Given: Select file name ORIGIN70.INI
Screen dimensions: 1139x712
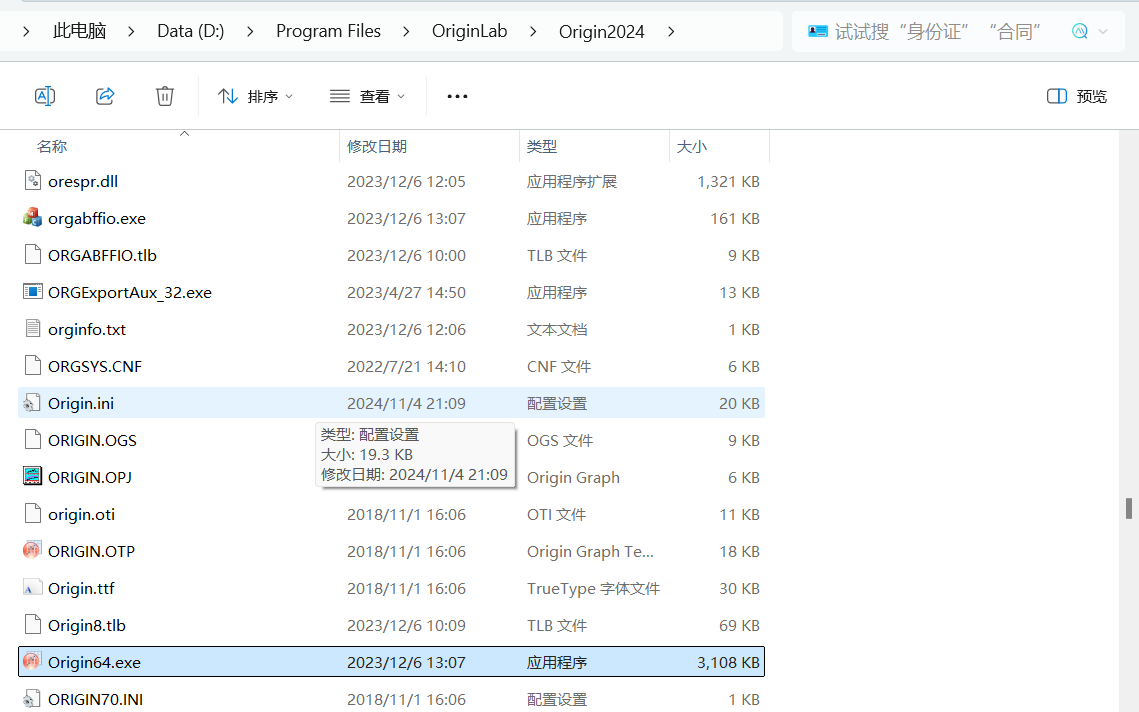Looking at the screenshot, I should tap(96, 700).
